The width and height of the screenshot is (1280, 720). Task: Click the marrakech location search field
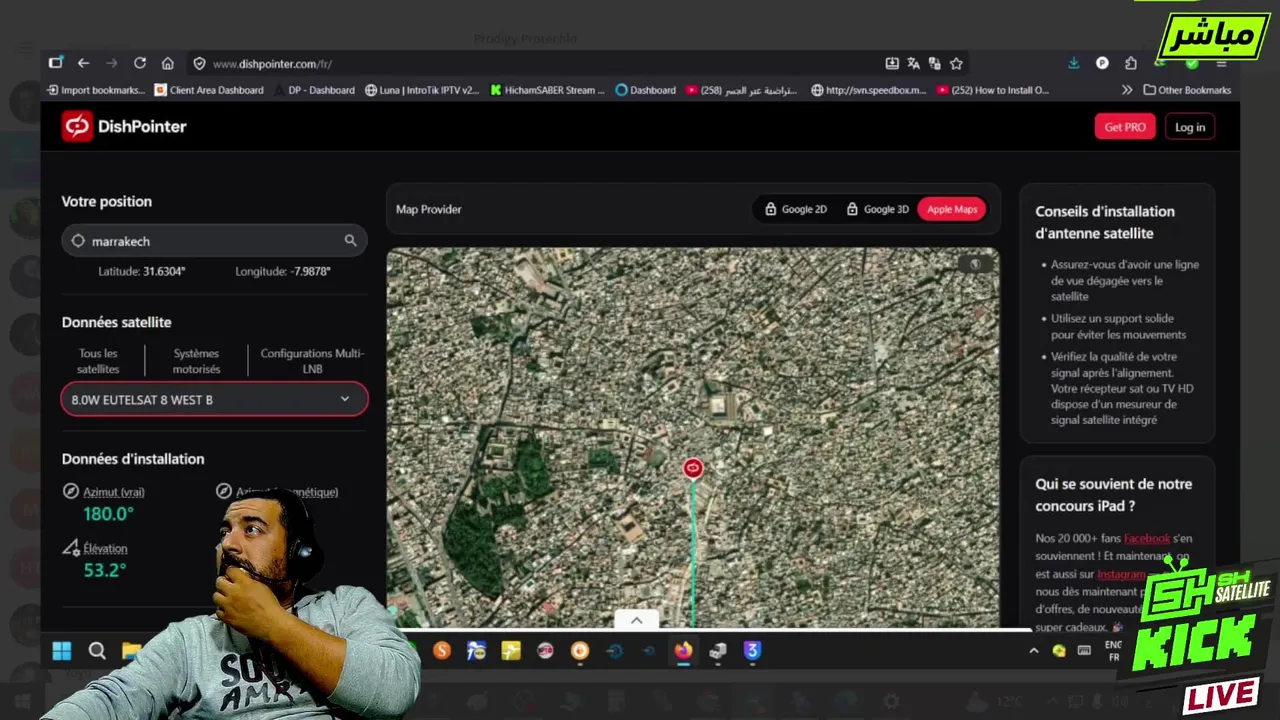(x=214, y=241)
